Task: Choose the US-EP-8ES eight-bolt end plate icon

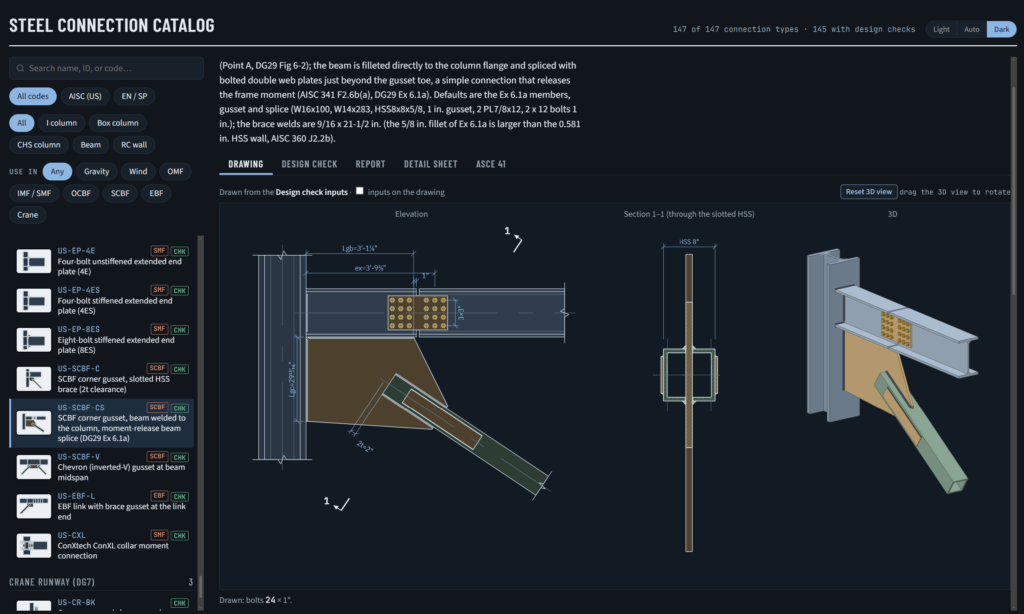Action: coord(33,340)
